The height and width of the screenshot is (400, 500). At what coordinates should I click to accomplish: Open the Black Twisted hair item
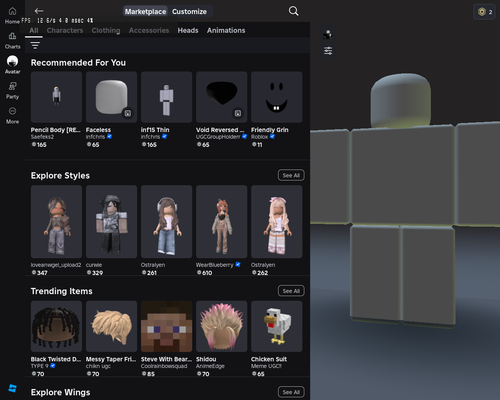click(56, 326)
